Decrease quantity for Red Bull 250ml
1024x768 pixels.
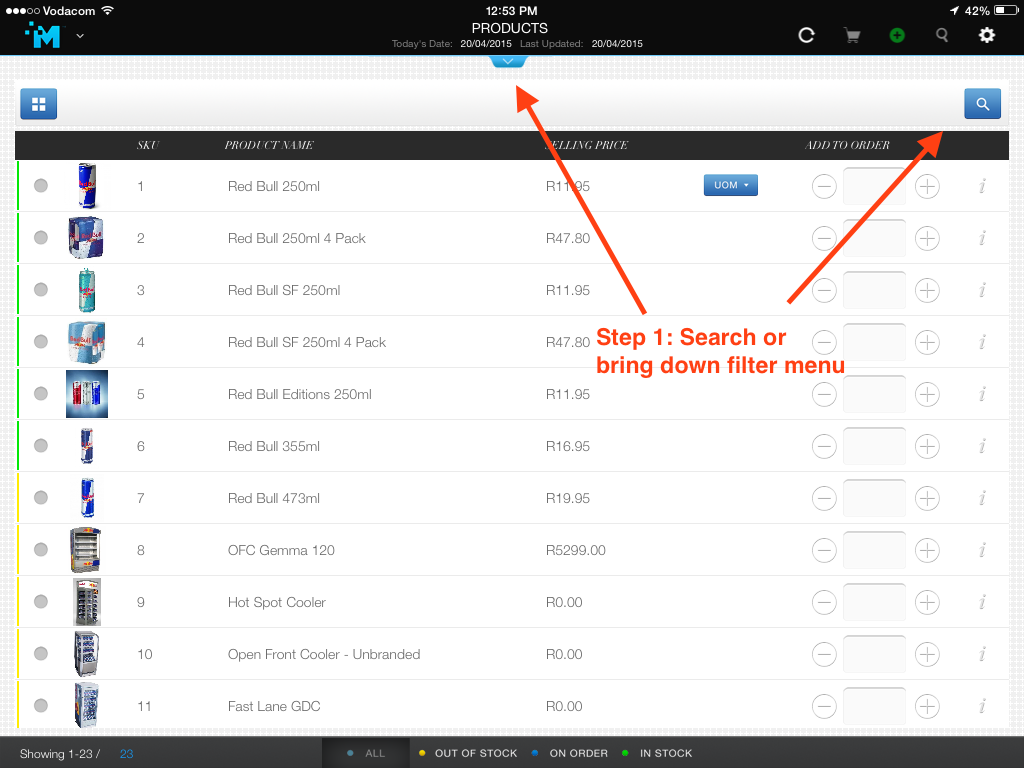824,187
